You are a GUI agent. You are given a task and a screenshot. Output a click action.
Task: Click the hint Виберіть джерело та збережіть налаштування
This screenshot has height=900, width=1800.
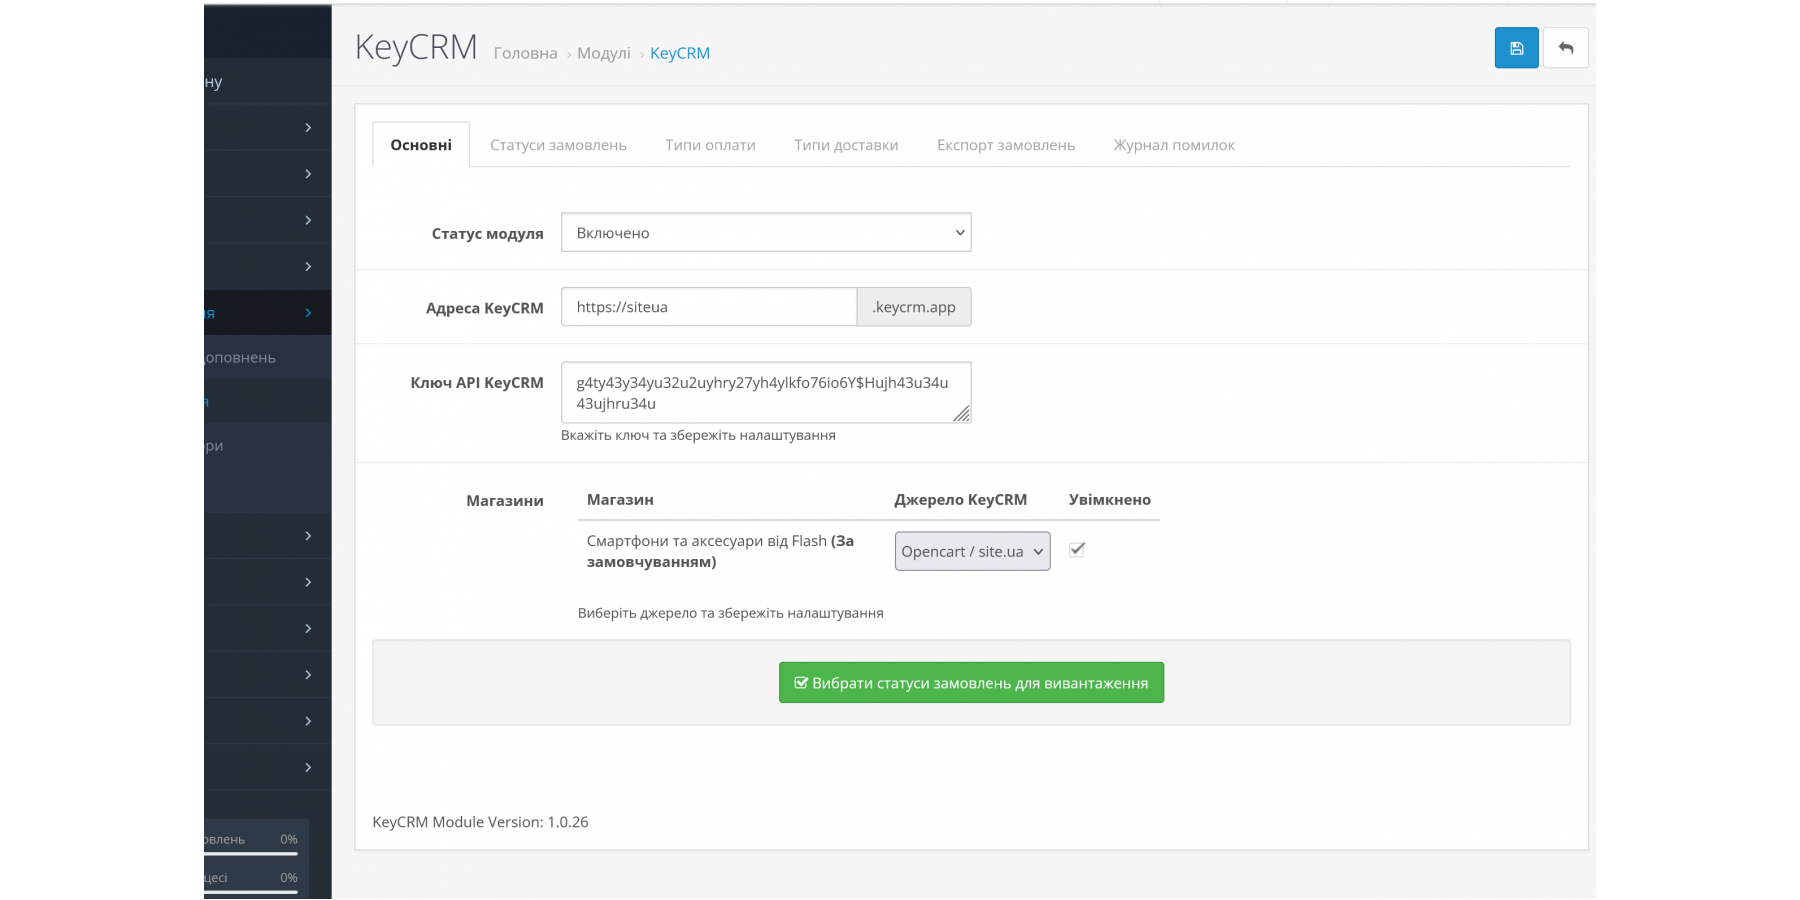pyautogui.click(x=731, y=613)
